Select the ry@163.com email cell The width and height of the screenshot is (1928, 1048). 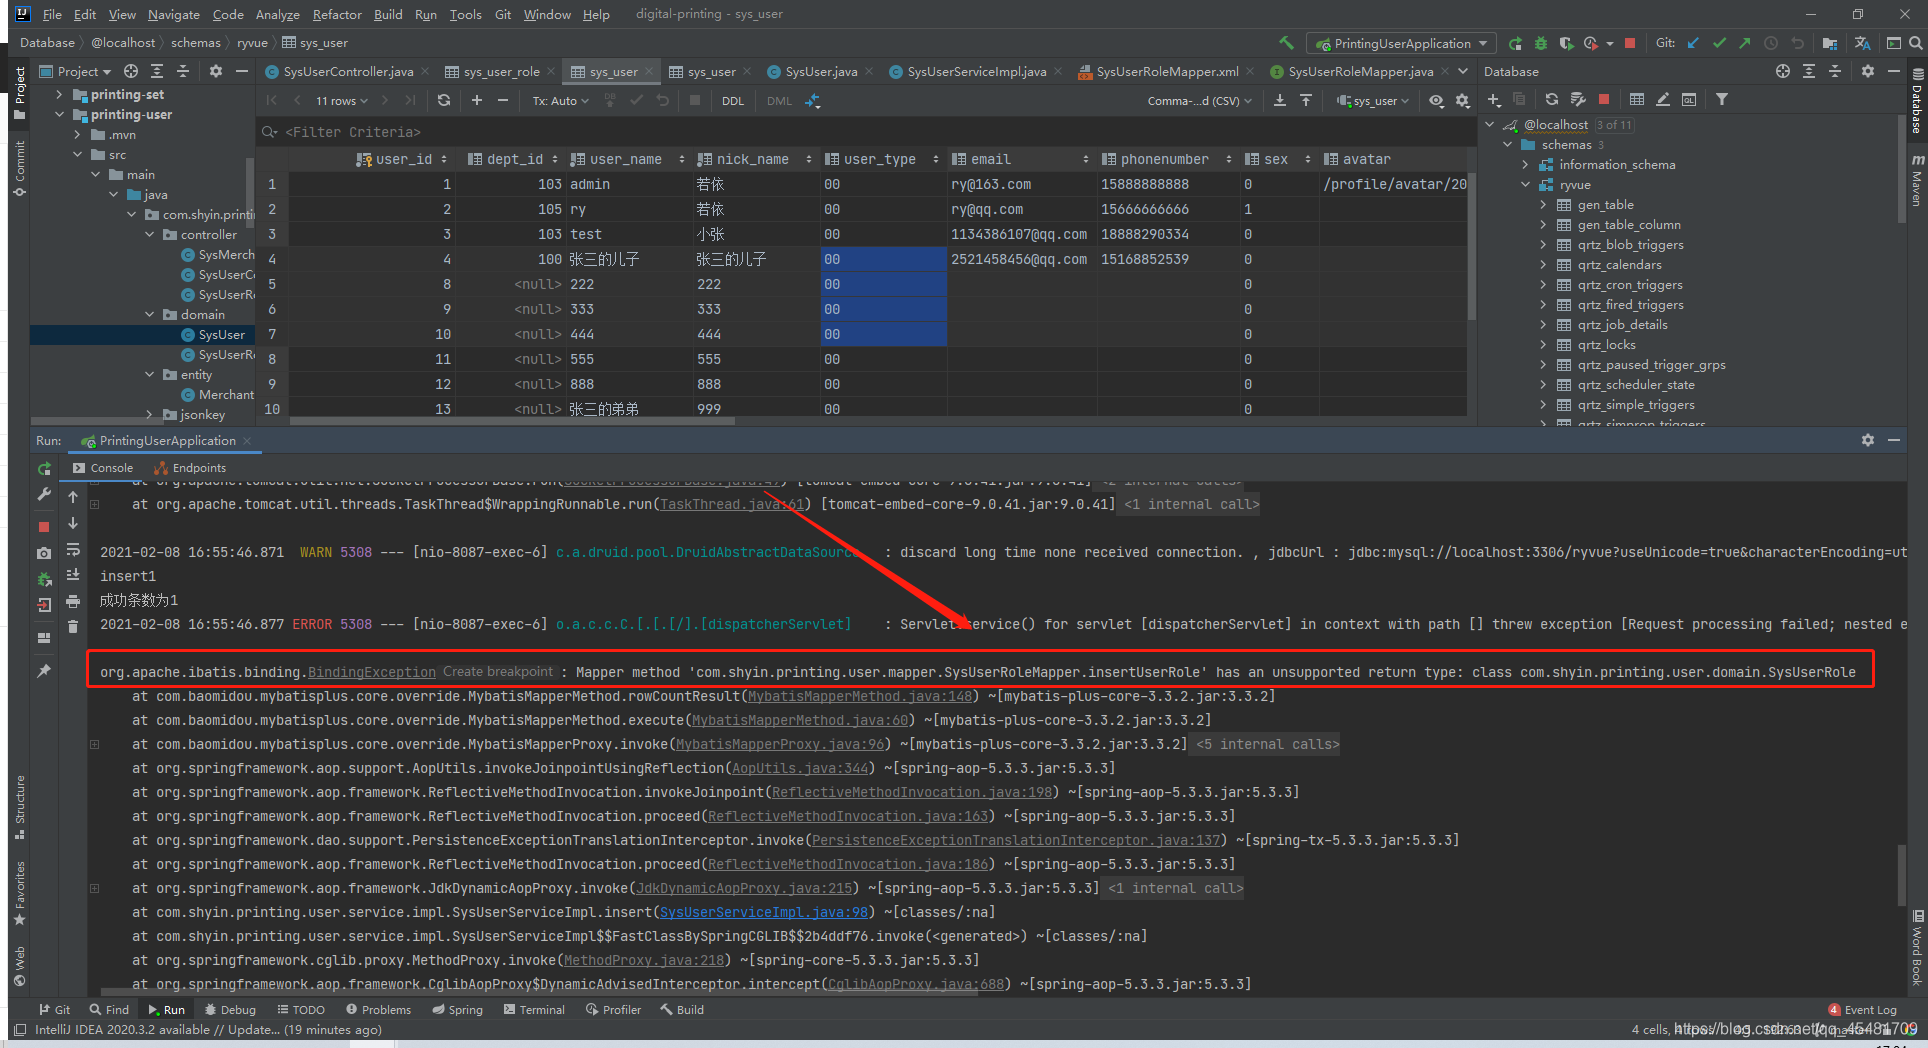[1021, 184]
